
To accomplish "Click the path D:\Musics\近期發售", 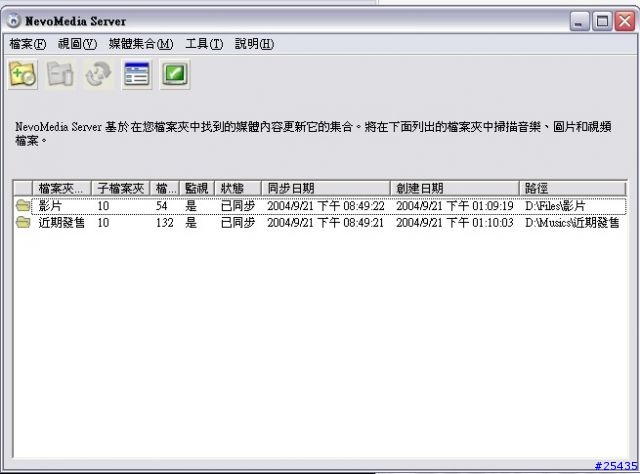I will tap(572, 223).
